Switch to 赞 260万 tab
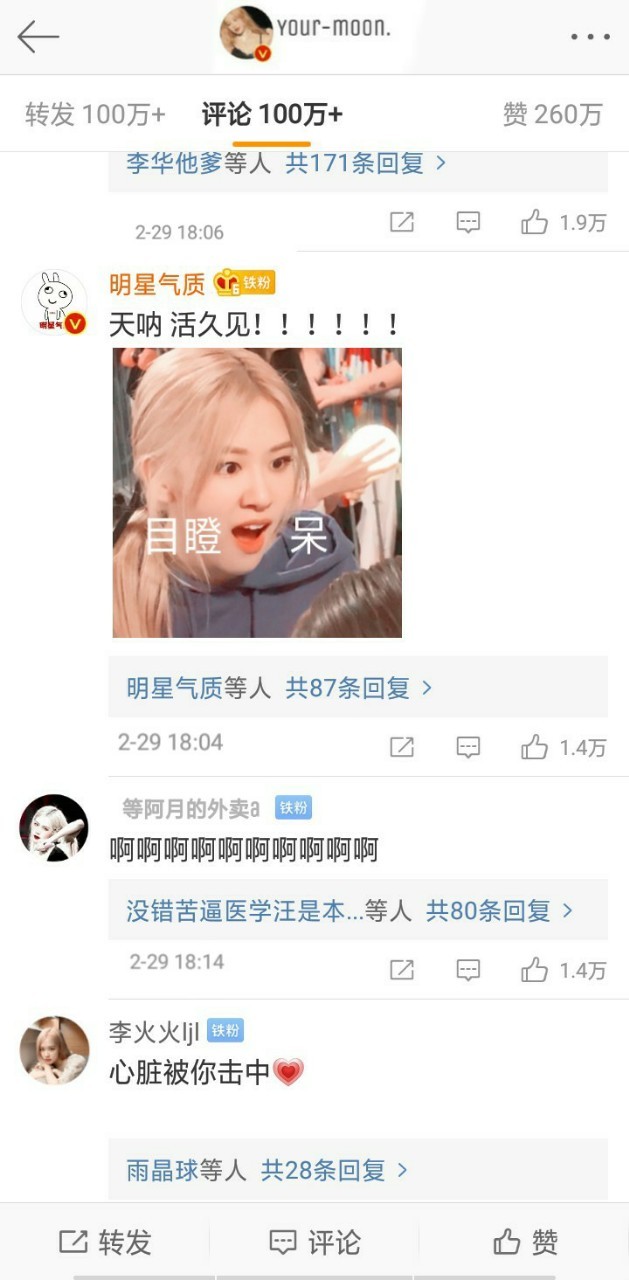The image size is (629, 1280). coord(552,114)
